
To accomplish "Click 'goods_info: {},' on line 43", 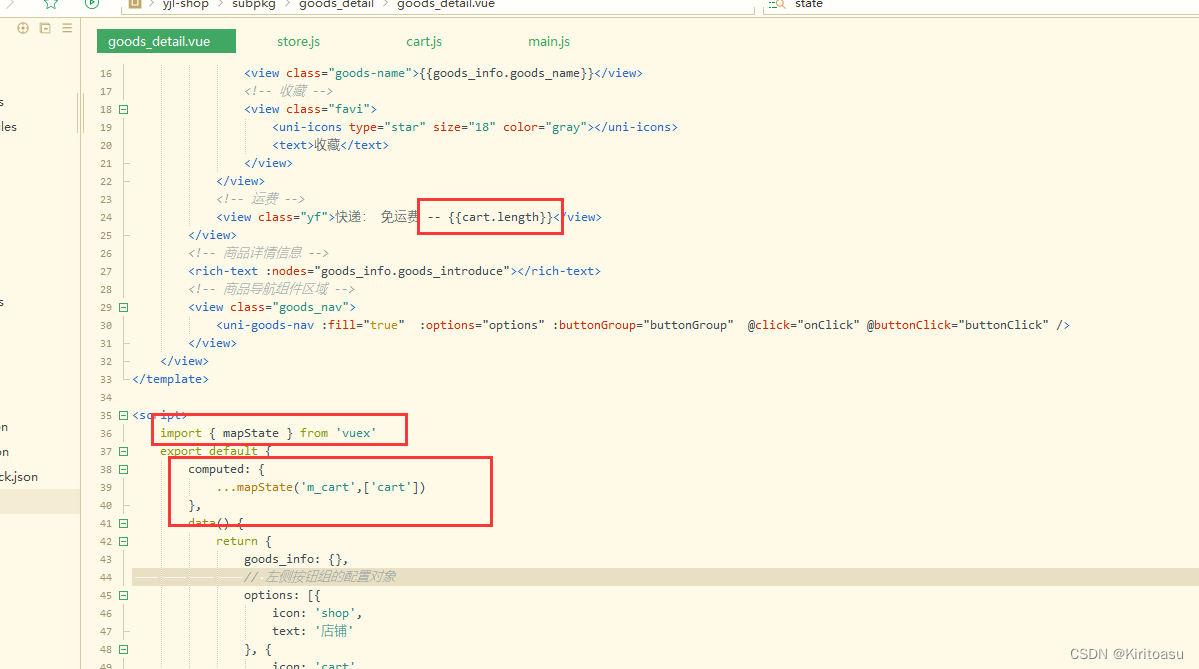I will 296,560.
